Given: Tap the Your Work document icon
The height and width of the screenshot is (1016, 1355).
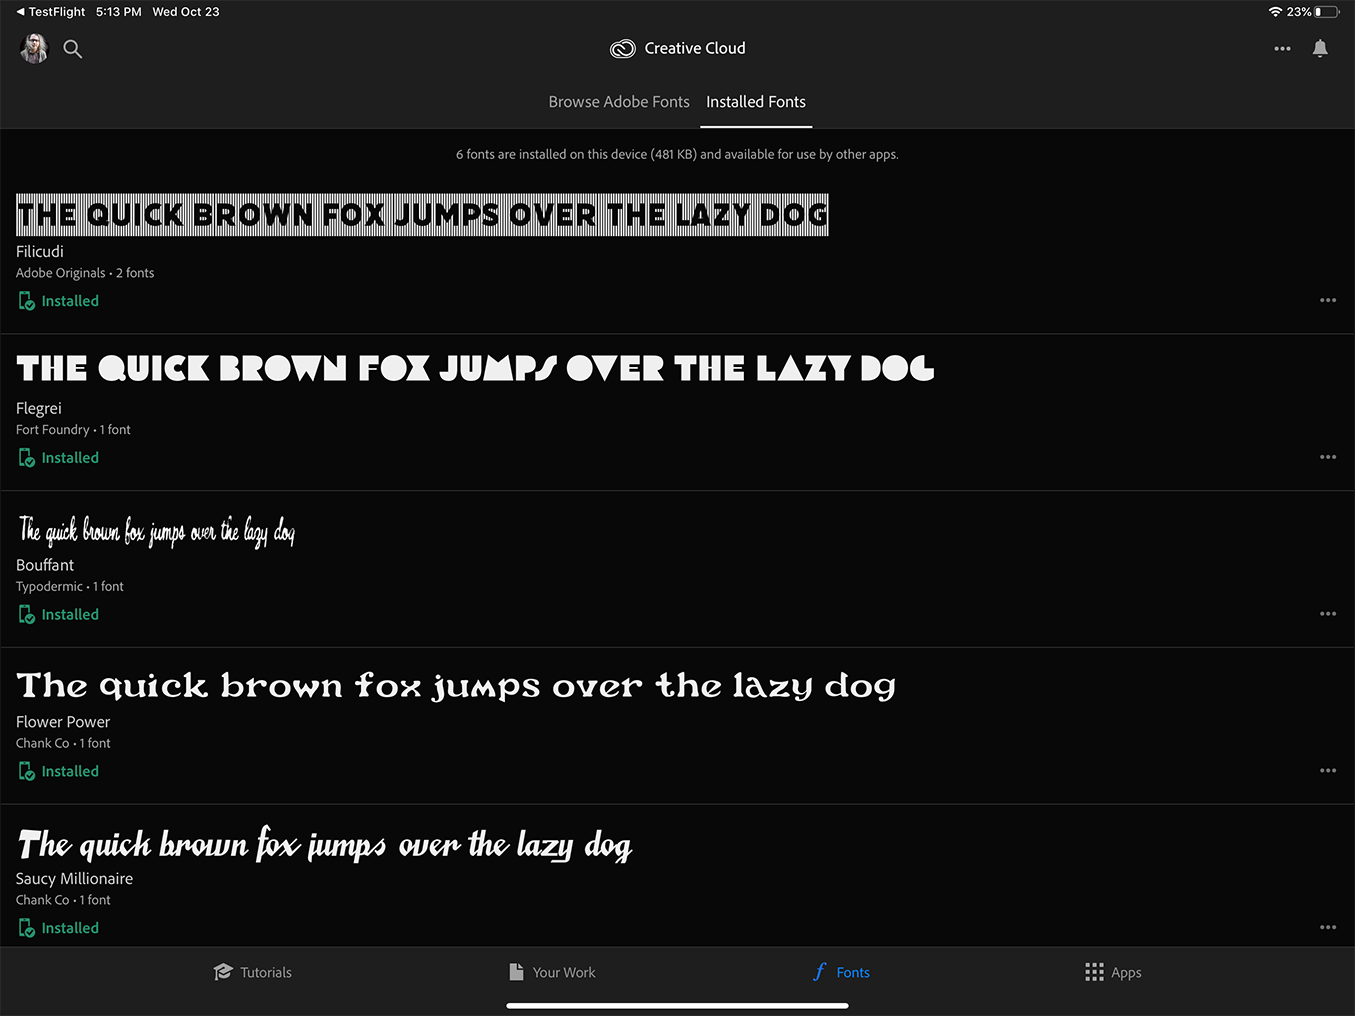Looking at the screenshot, I should 516,972.
